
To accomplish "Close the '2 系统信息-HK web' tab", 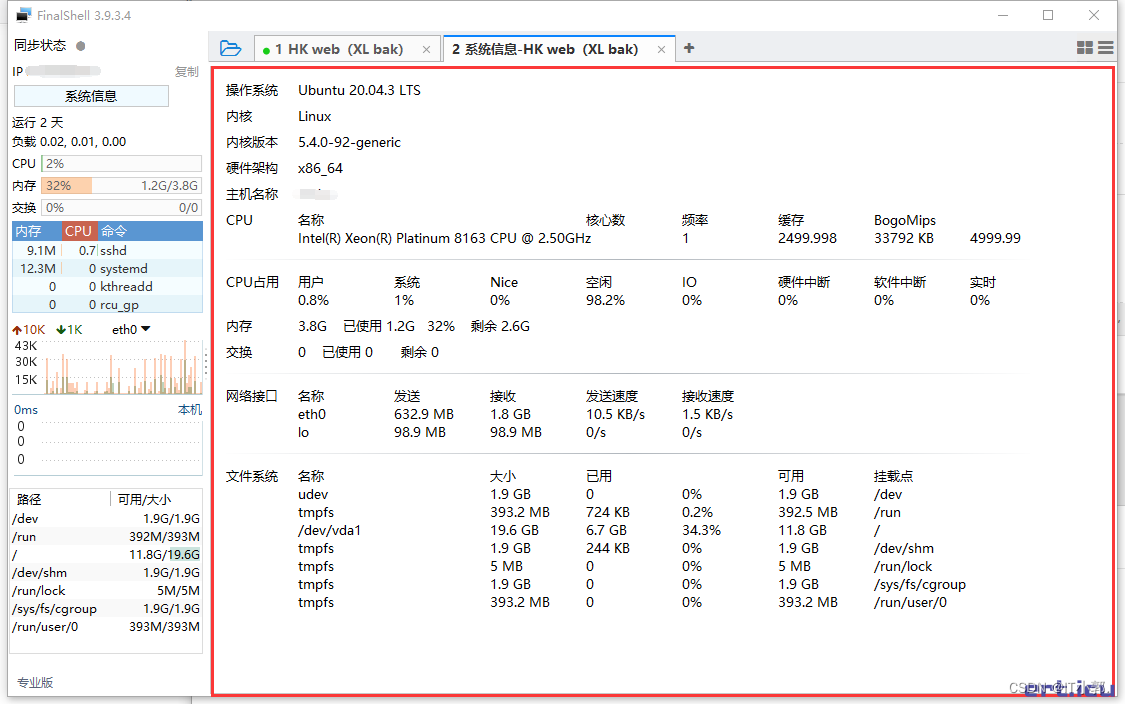I will tap(662, 49).
